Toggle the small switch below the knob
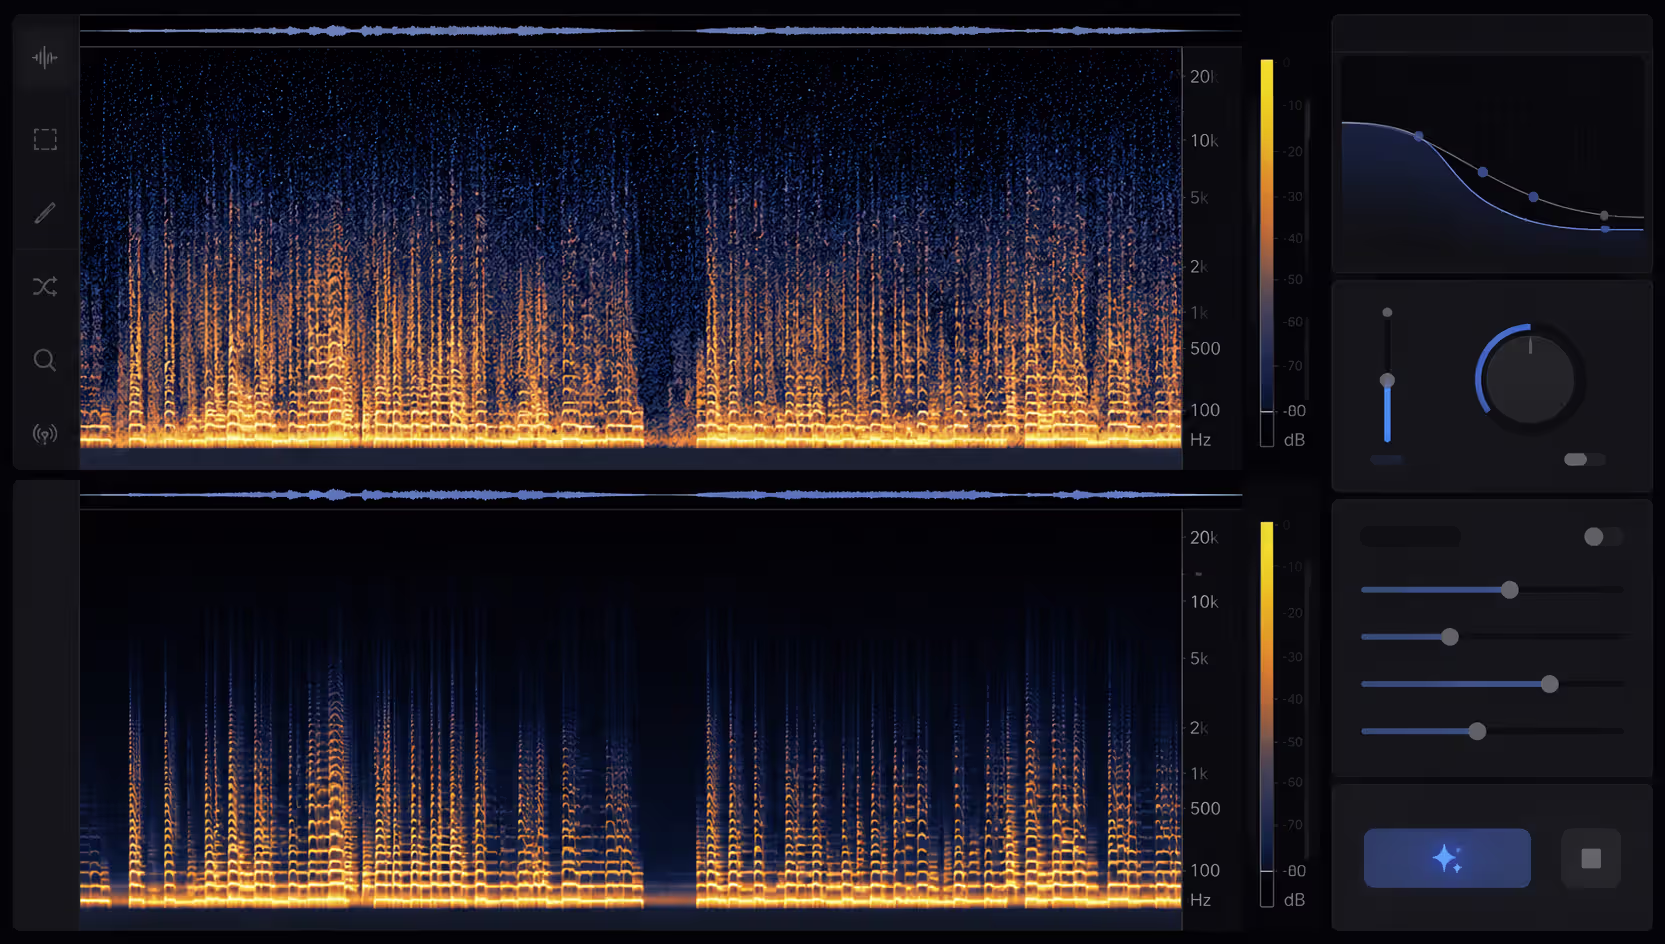Viewport: 1665px width, 944px height. [x=1584, y=459]
